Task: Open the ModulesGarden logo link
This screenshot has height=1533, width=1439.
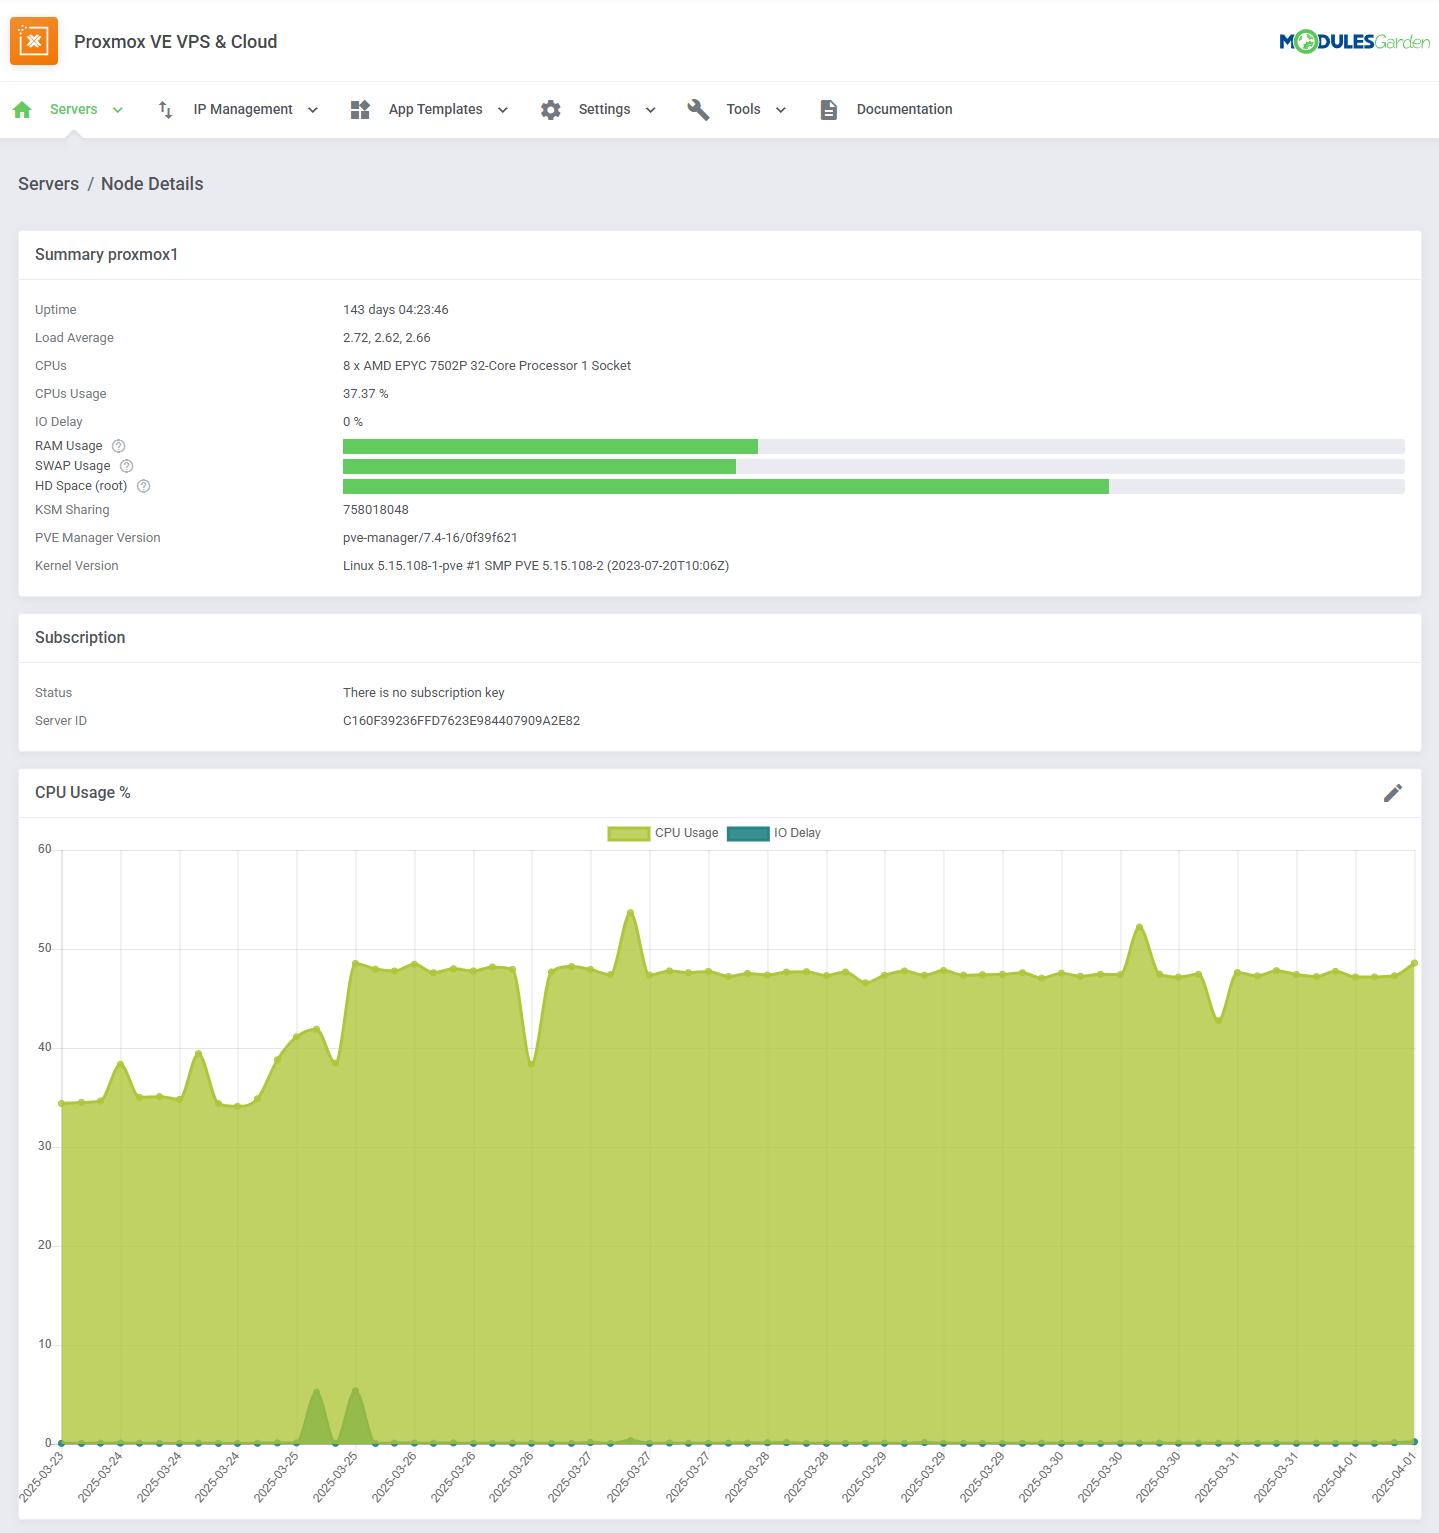Action: click(1354, 41)
